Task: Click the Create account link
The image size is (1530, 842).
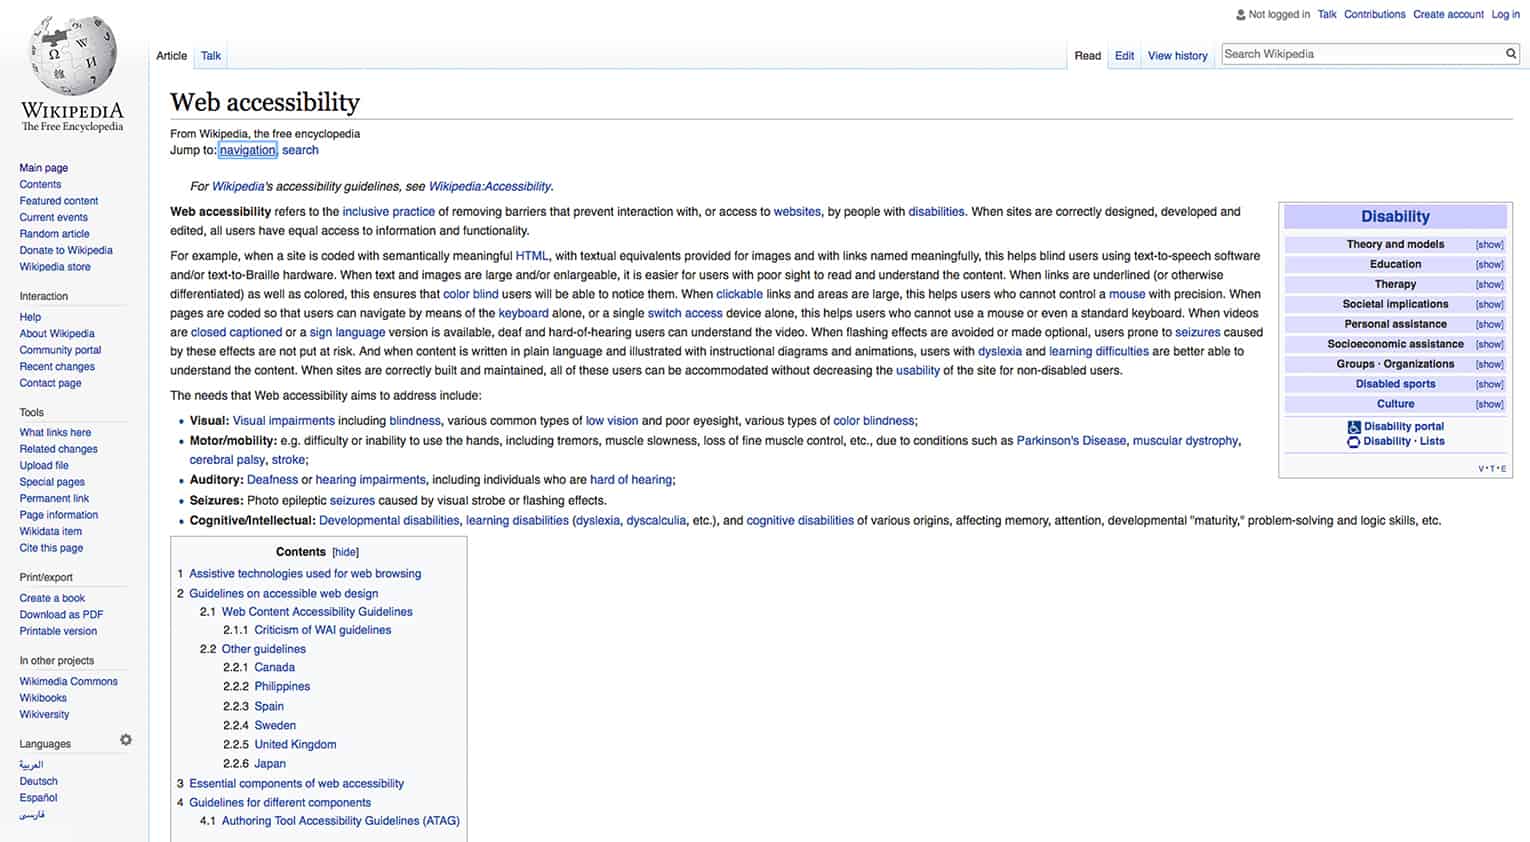Action: pyautogui.click(x=1448, y=14)
